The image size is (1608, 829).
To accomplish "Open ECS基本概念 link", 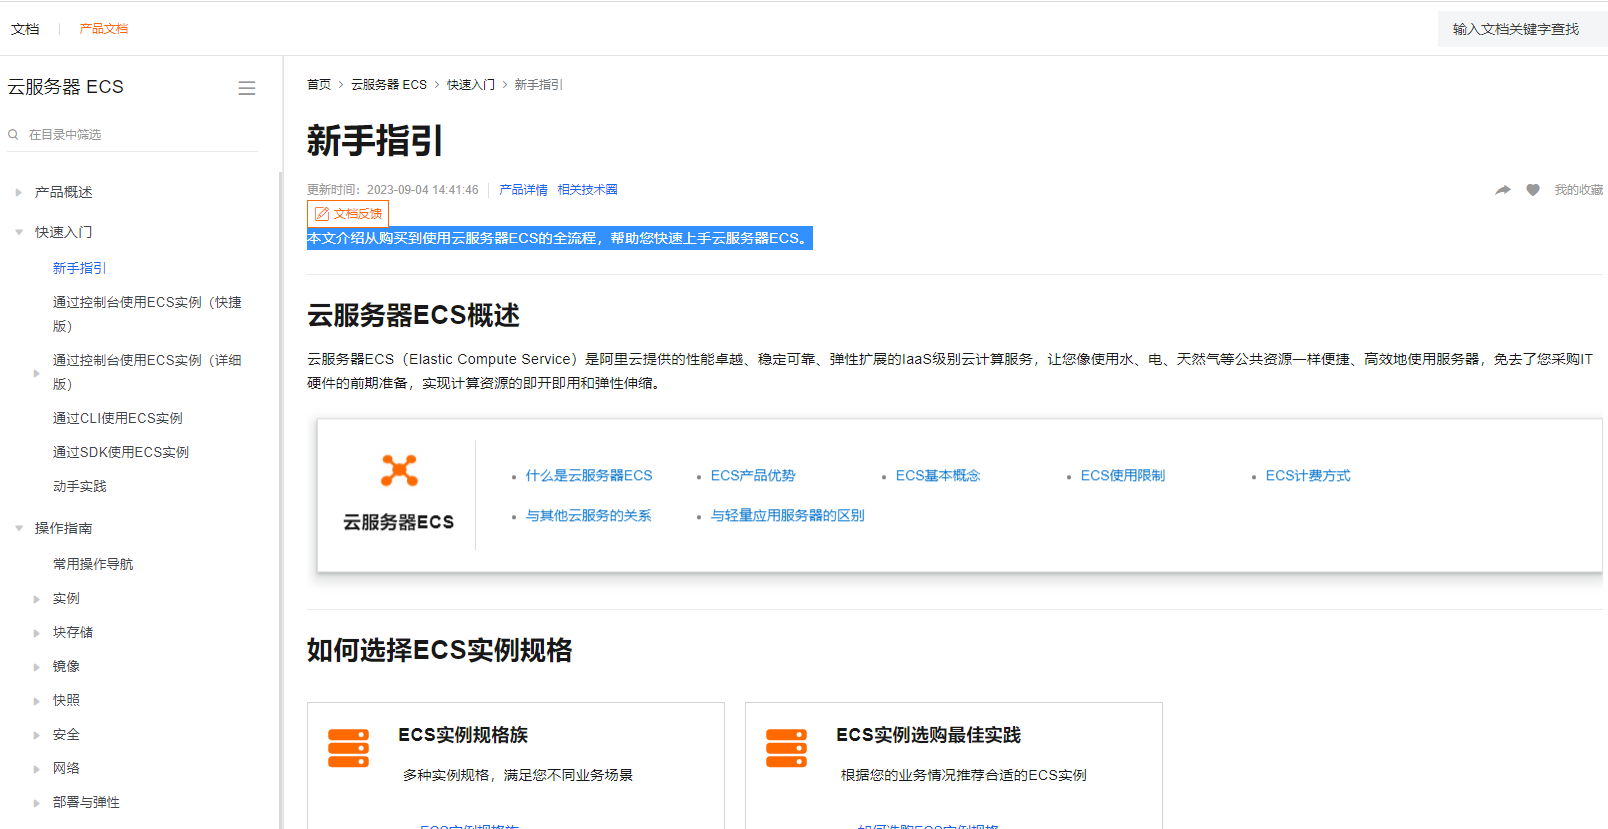I will (x=938, y=476).
